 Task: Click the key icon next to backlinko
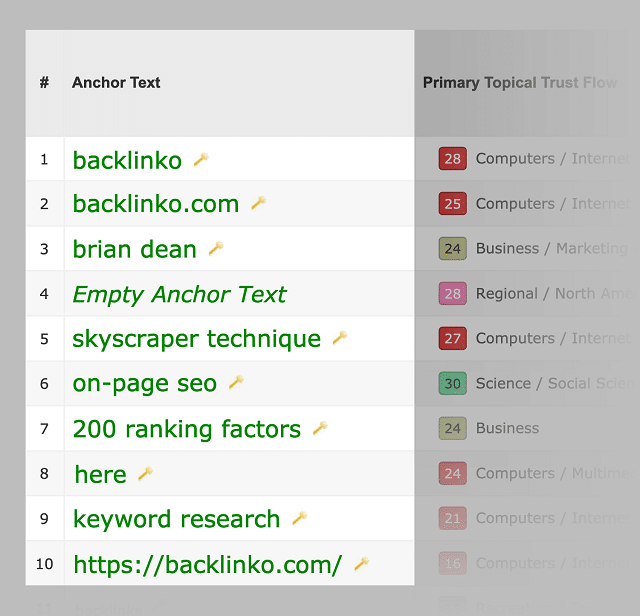(201, 159)
